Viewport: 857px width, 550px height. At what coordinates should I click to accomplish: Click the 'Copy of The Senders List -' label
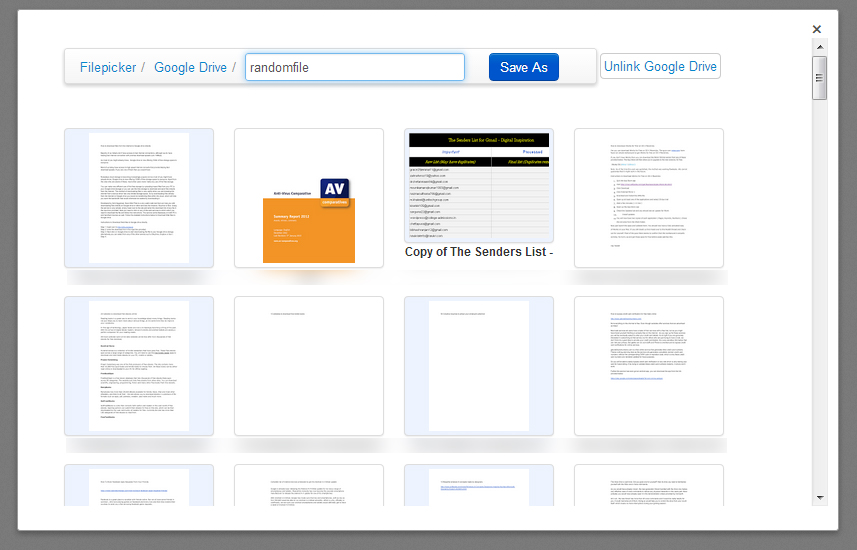click(479, 252)
